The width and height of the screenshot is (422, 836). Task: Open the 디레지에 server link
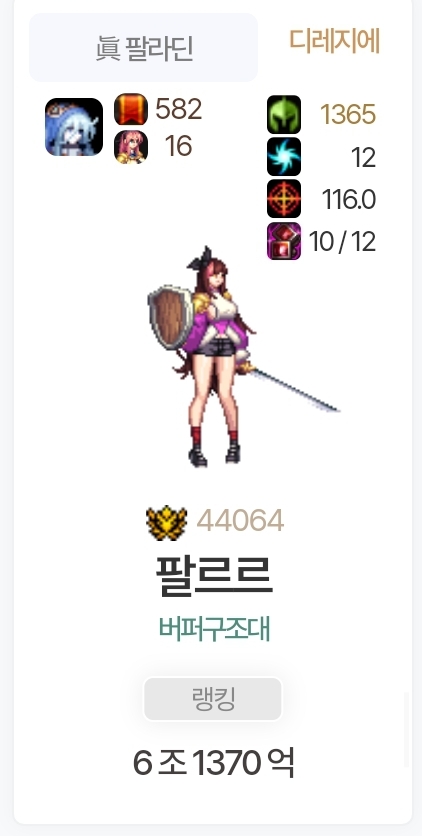click(335, 41)
